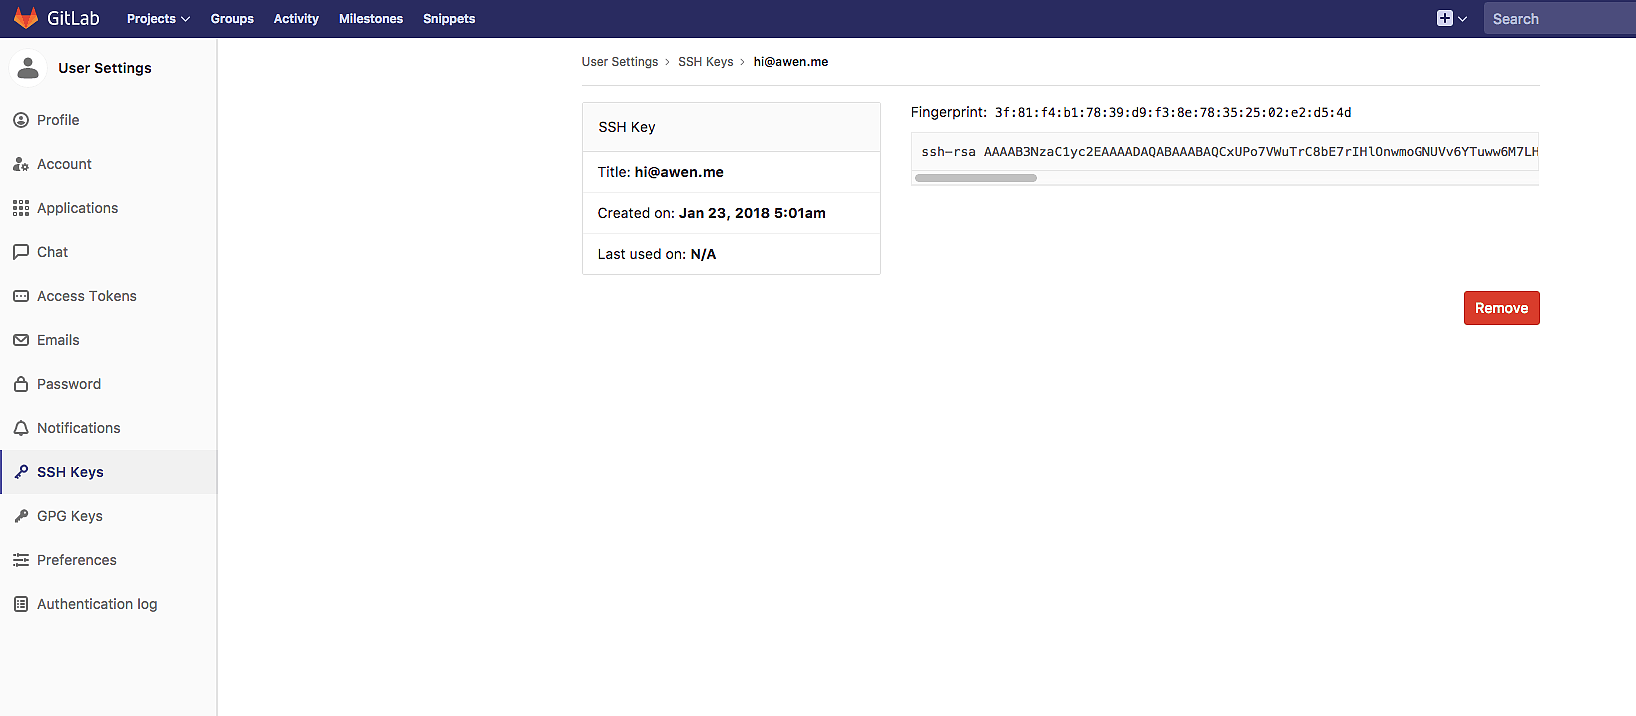Click the Password lock icon
Screen dimensions: 1636x716
[x=21, y=384]
